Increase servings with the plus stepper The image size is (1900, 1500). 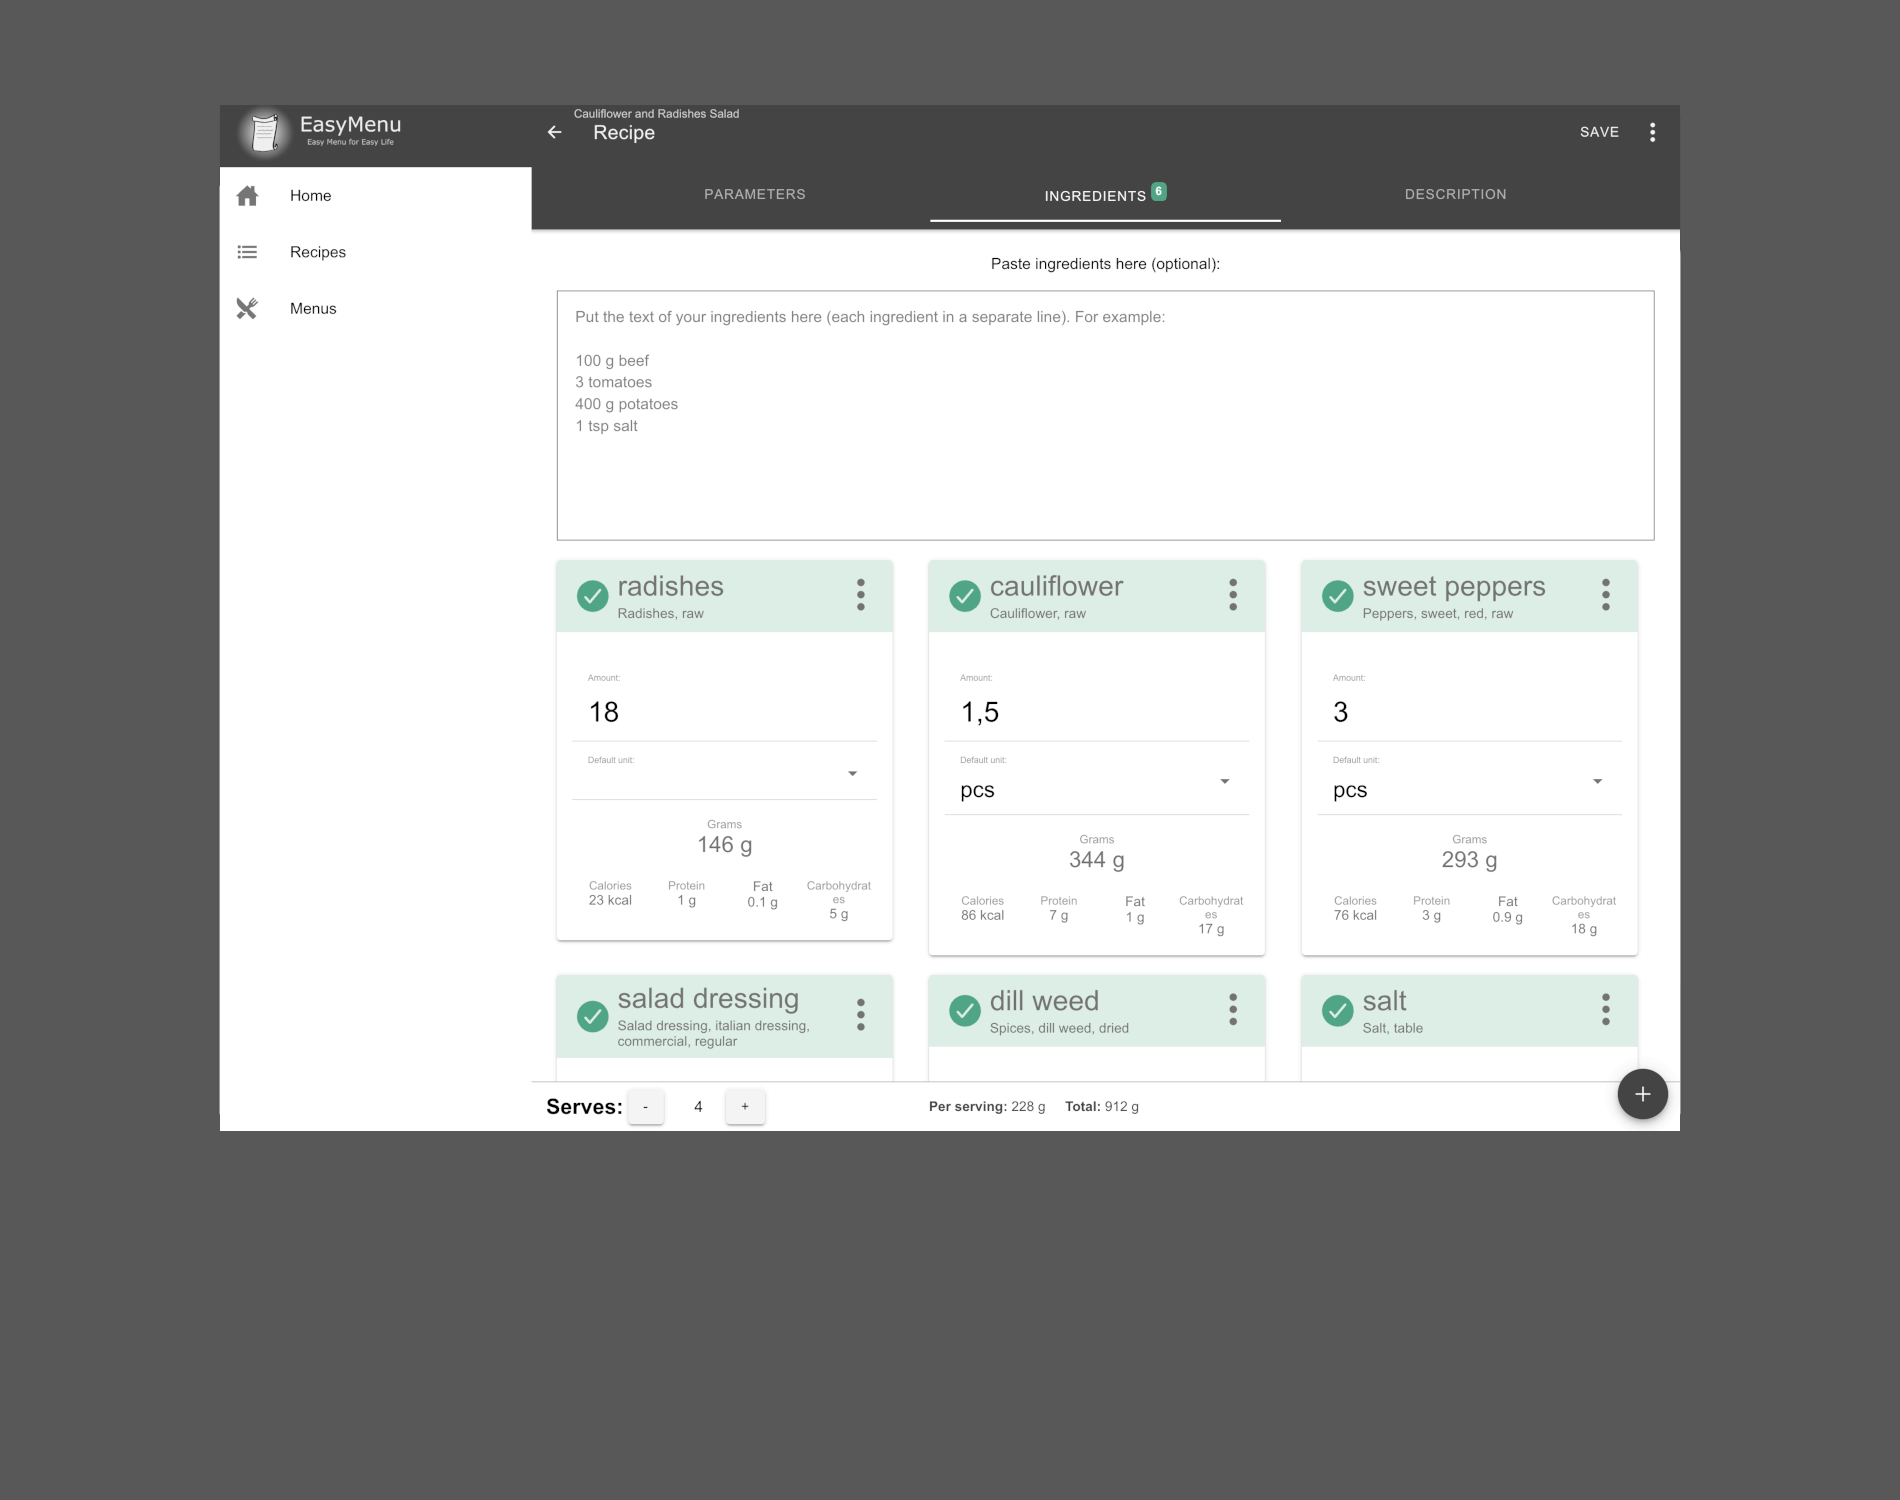click(x=745, y=1106)
